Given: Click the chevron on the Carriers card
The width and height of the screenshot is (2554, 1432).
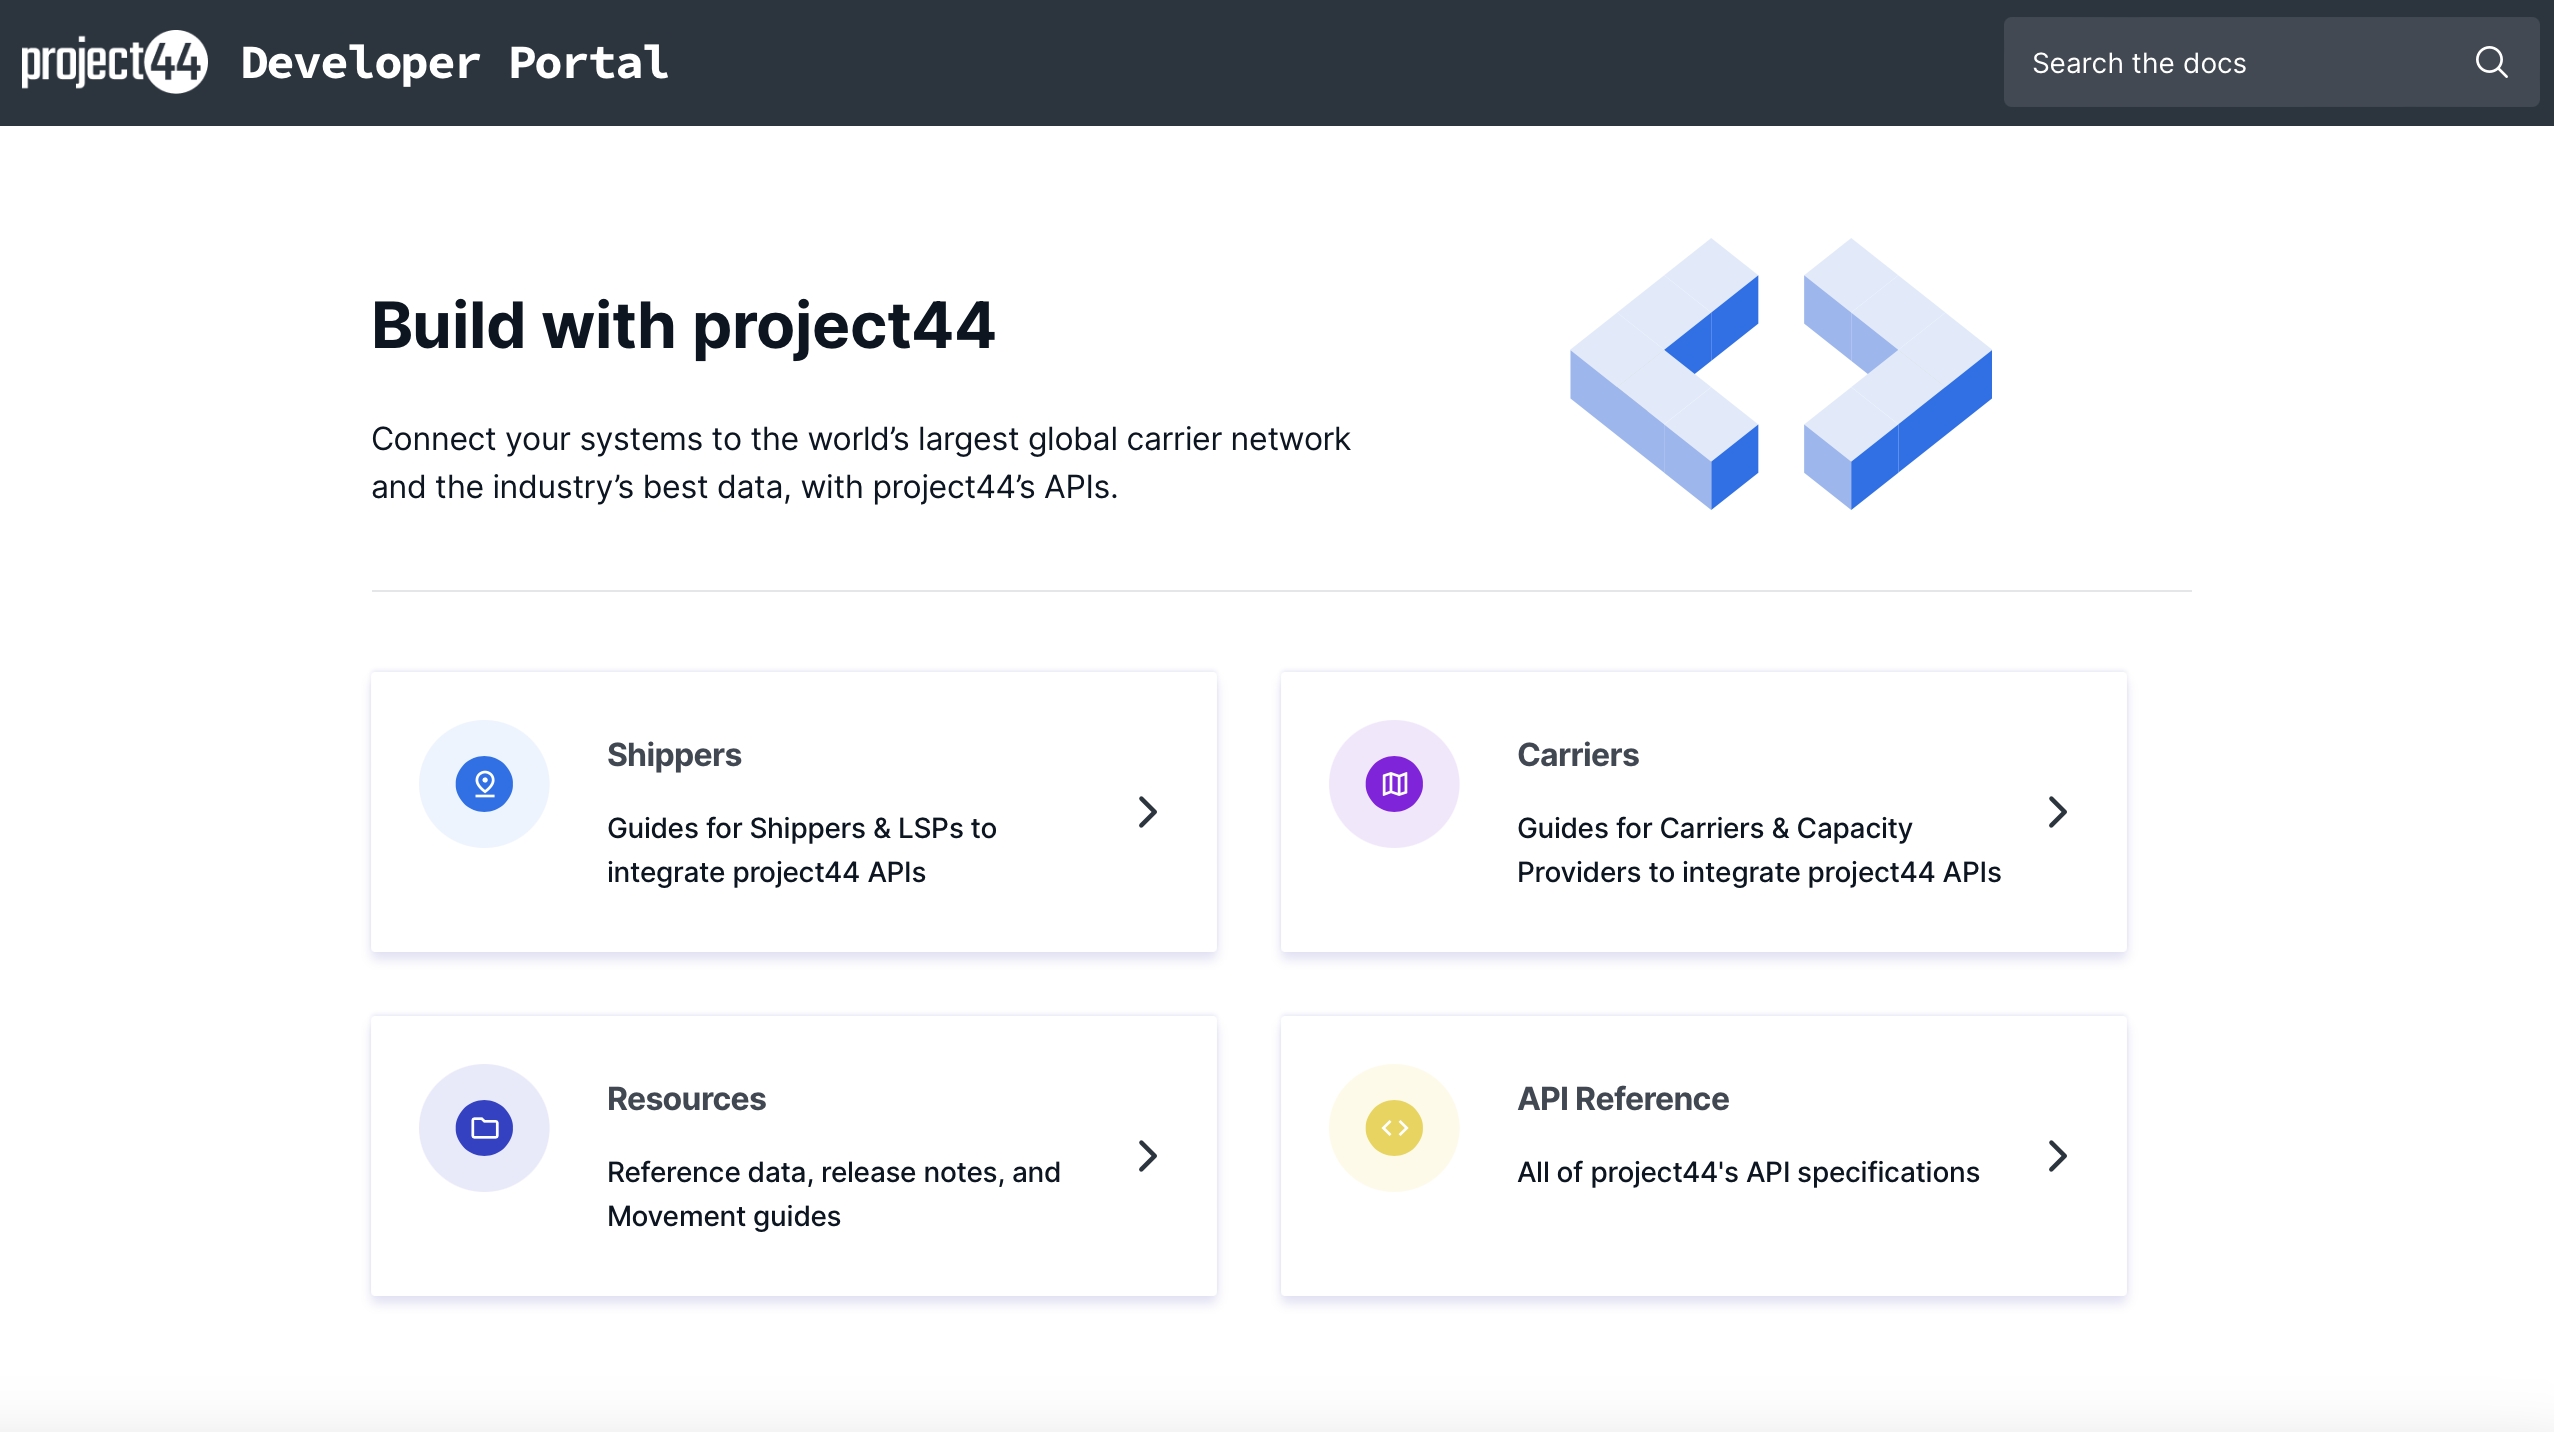Looking at the screenshot, I should 2057,812.
